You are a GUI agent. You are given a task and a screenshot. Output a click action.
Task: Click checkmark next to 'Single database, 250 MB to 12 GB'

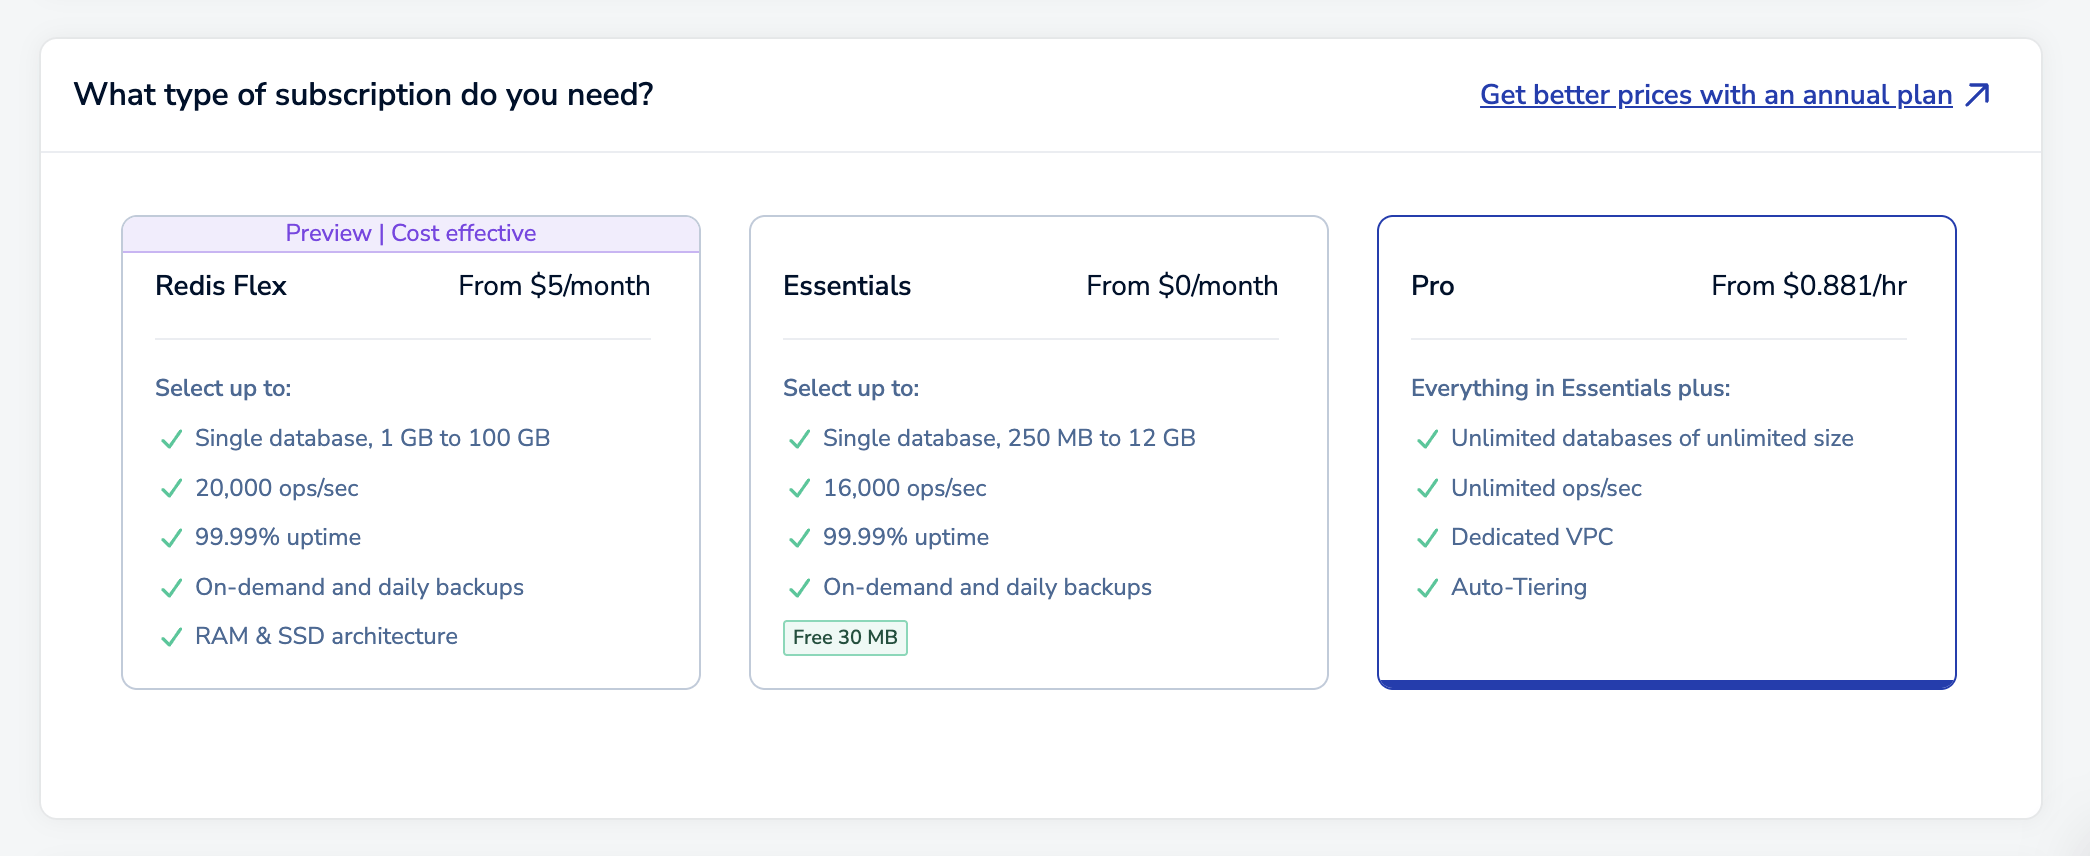[x=799, y=439]
